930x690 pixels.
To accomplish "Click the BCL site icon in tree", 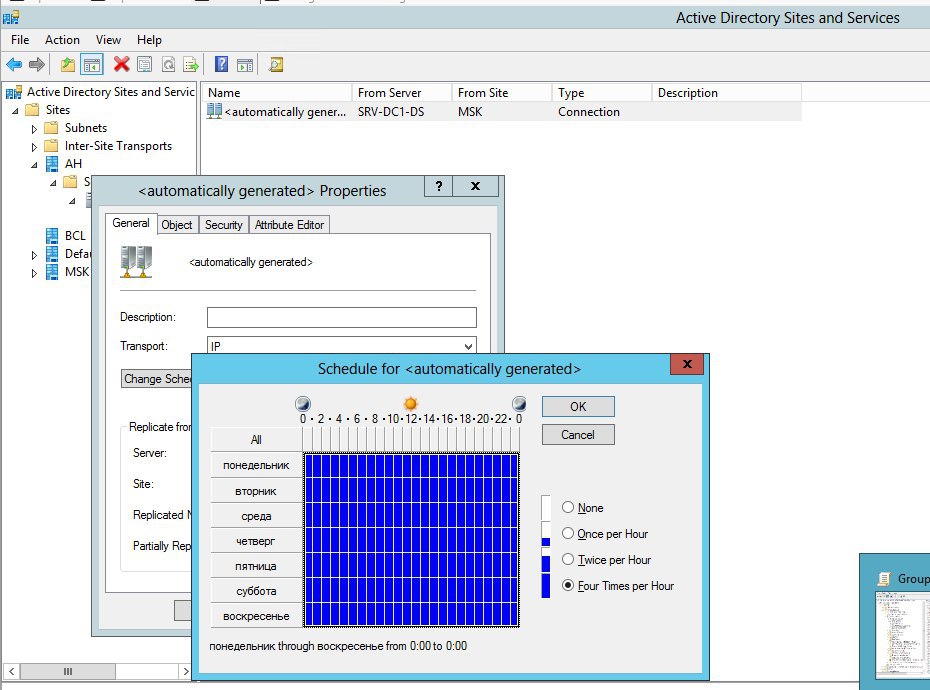I will [x=52, y=236].
